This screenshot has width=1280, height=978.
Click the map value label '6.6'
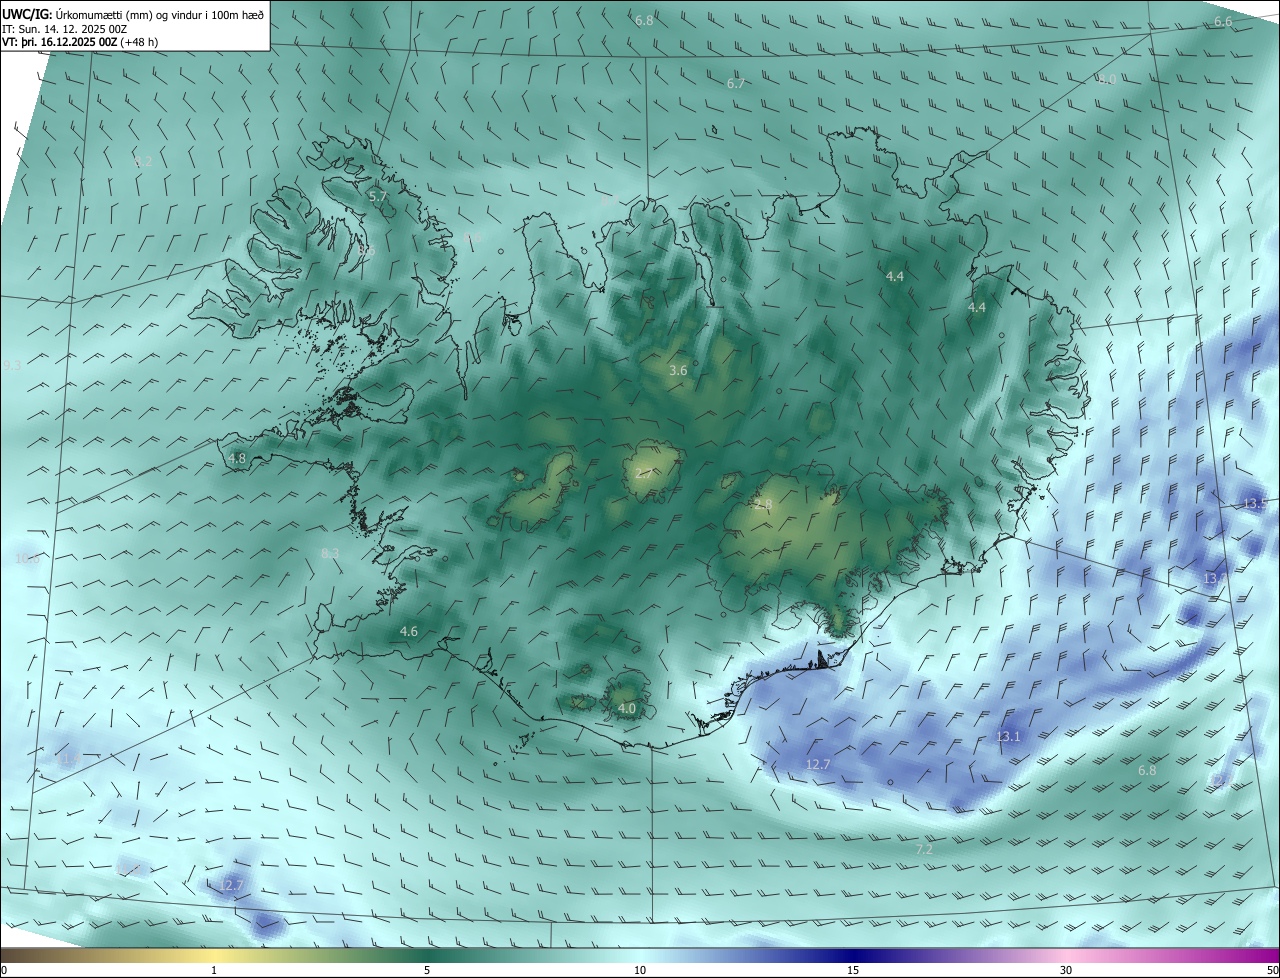[x=1223, y=22]
